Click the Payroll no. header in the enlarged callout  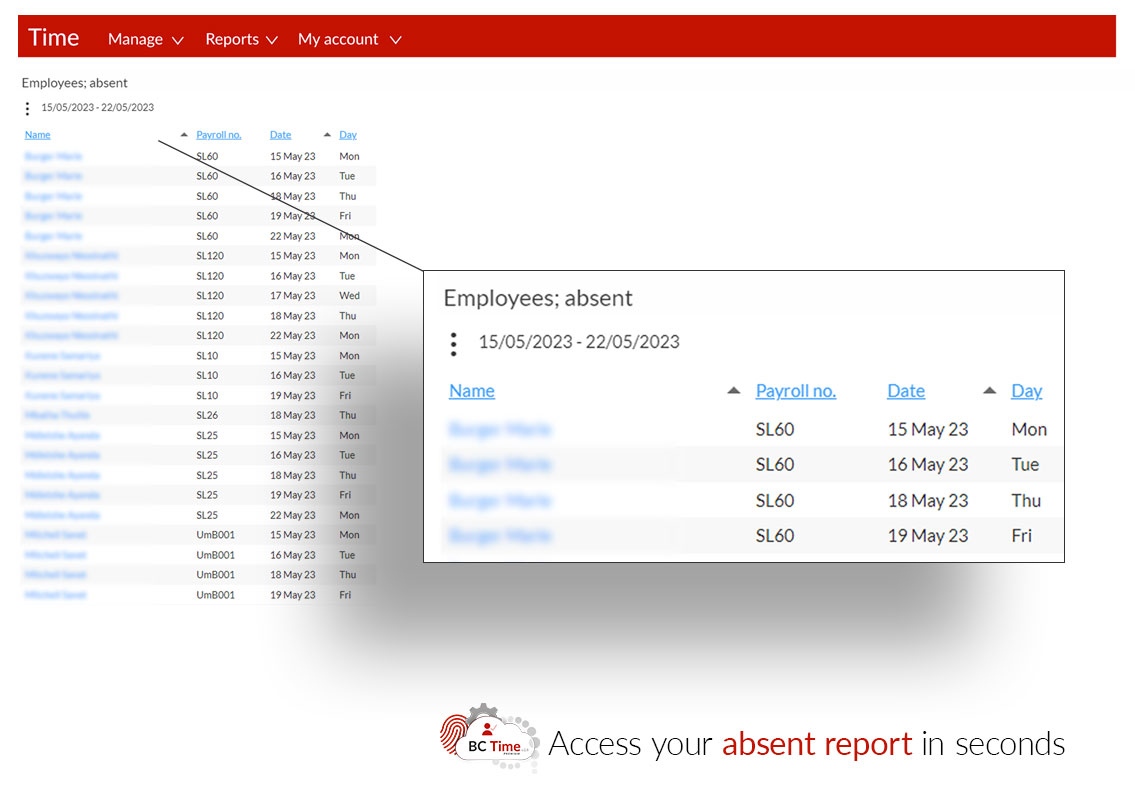pos(795,391)
